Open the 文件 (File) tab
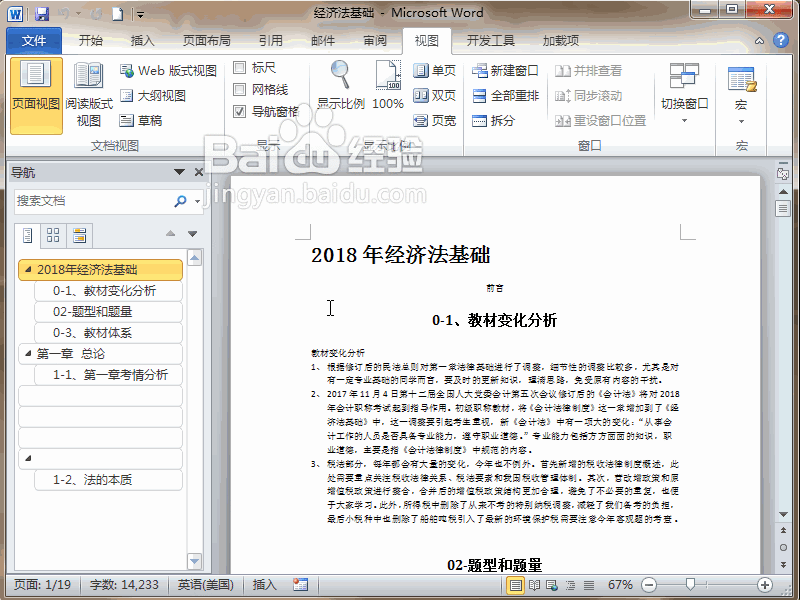 [34, 41]
